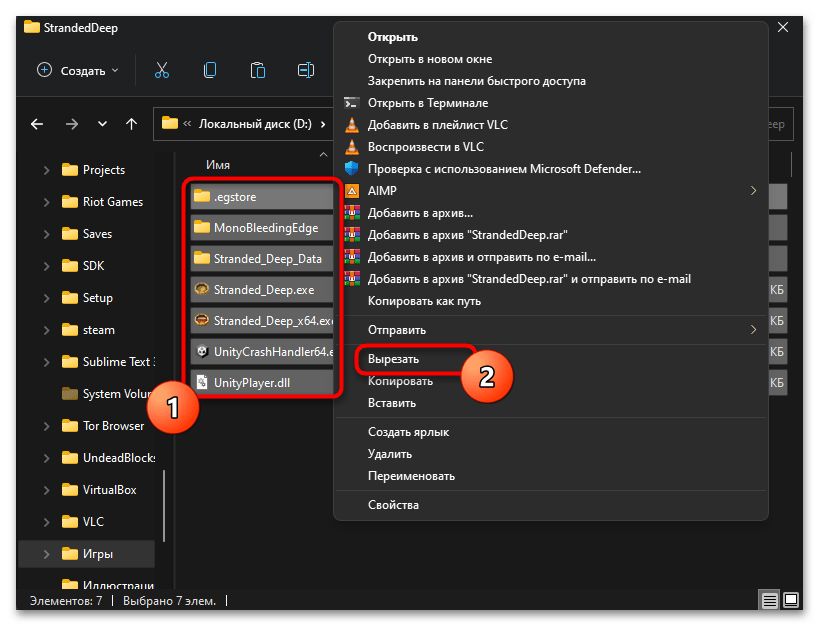
Task: Expand the Projects folder tree node
Action: click(x=46, y=170)
